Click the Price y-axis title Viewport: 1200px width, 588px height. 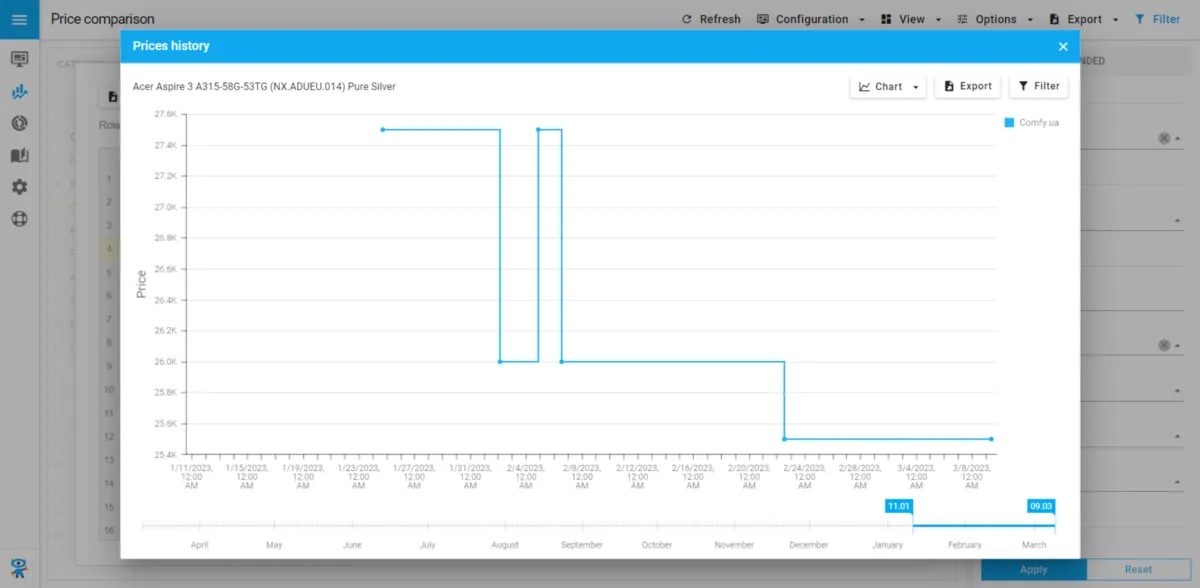(x=141, y=284)
